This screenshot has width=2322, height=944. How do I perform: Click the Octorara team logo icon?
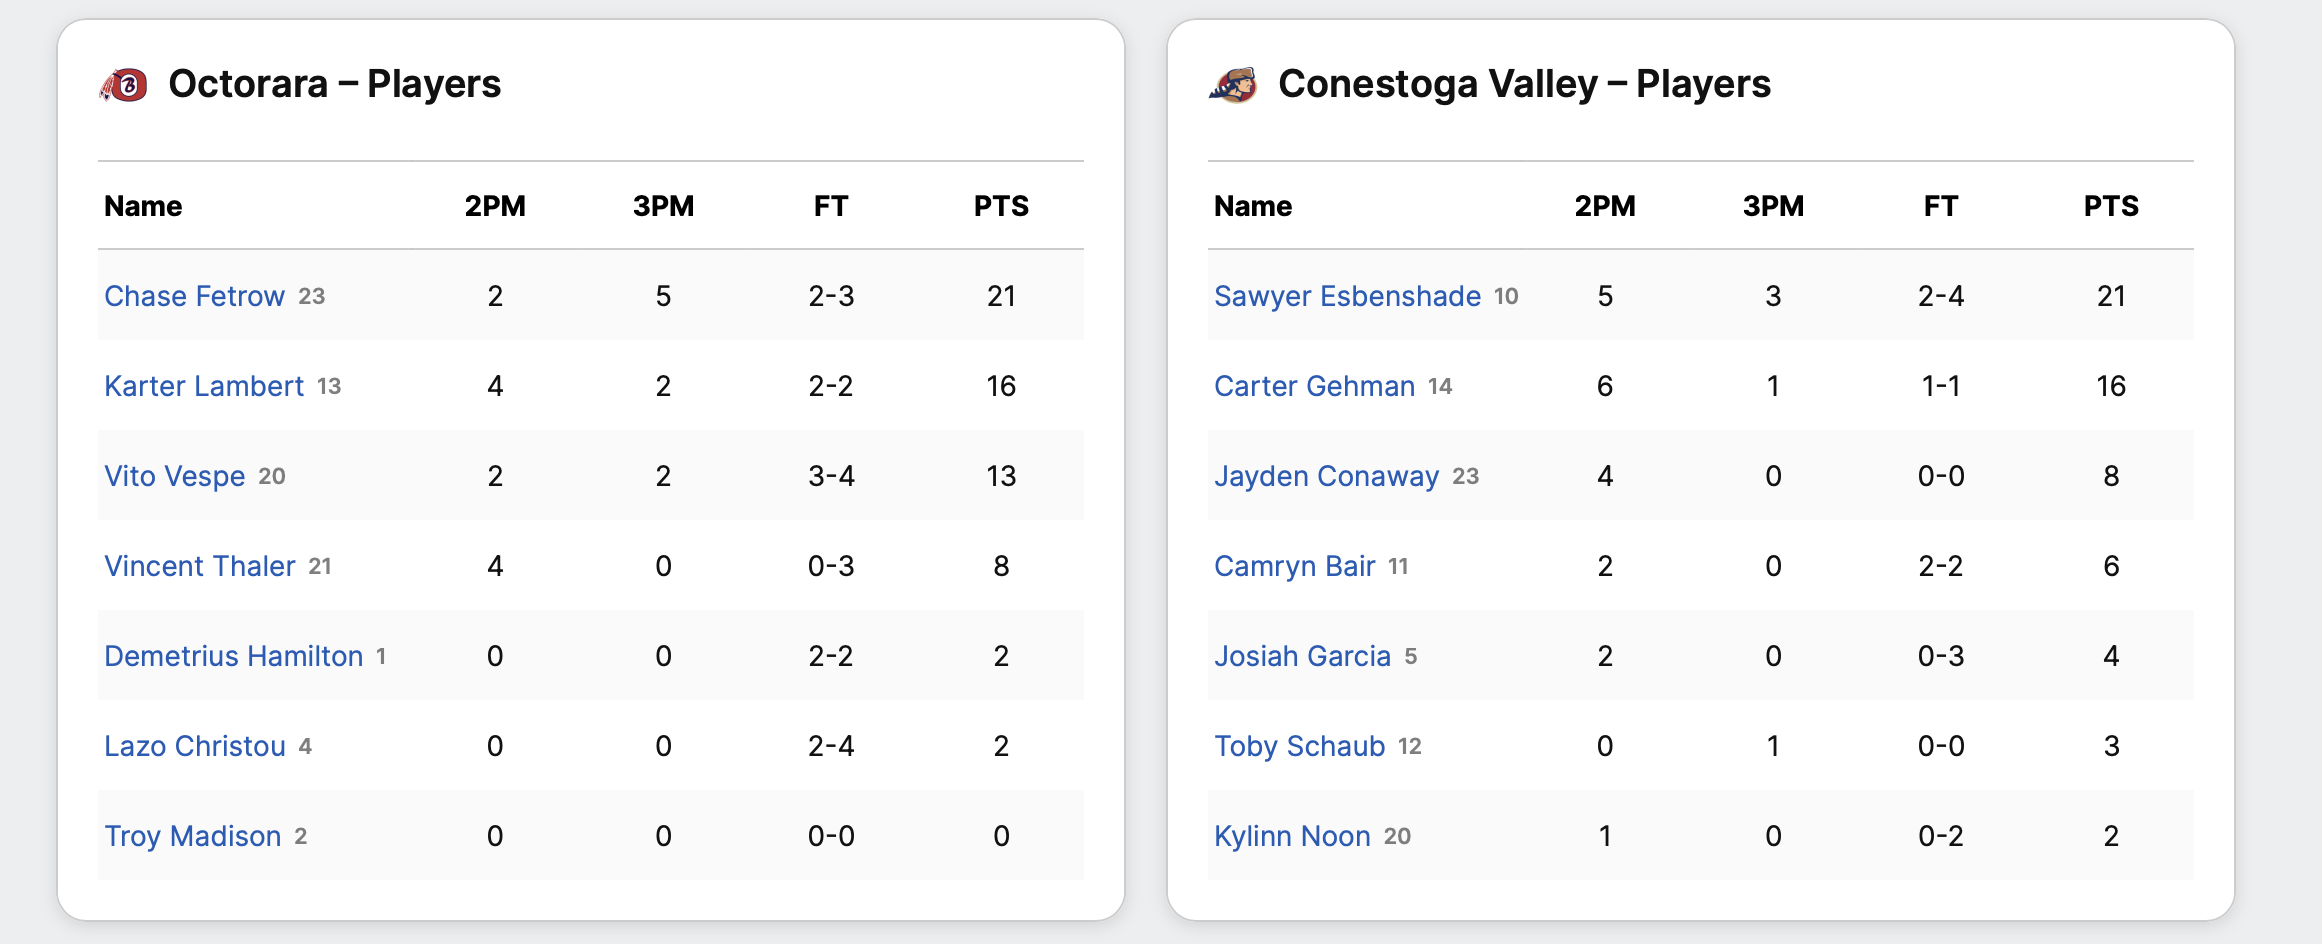pyautogui.click(x=124, y=85)
